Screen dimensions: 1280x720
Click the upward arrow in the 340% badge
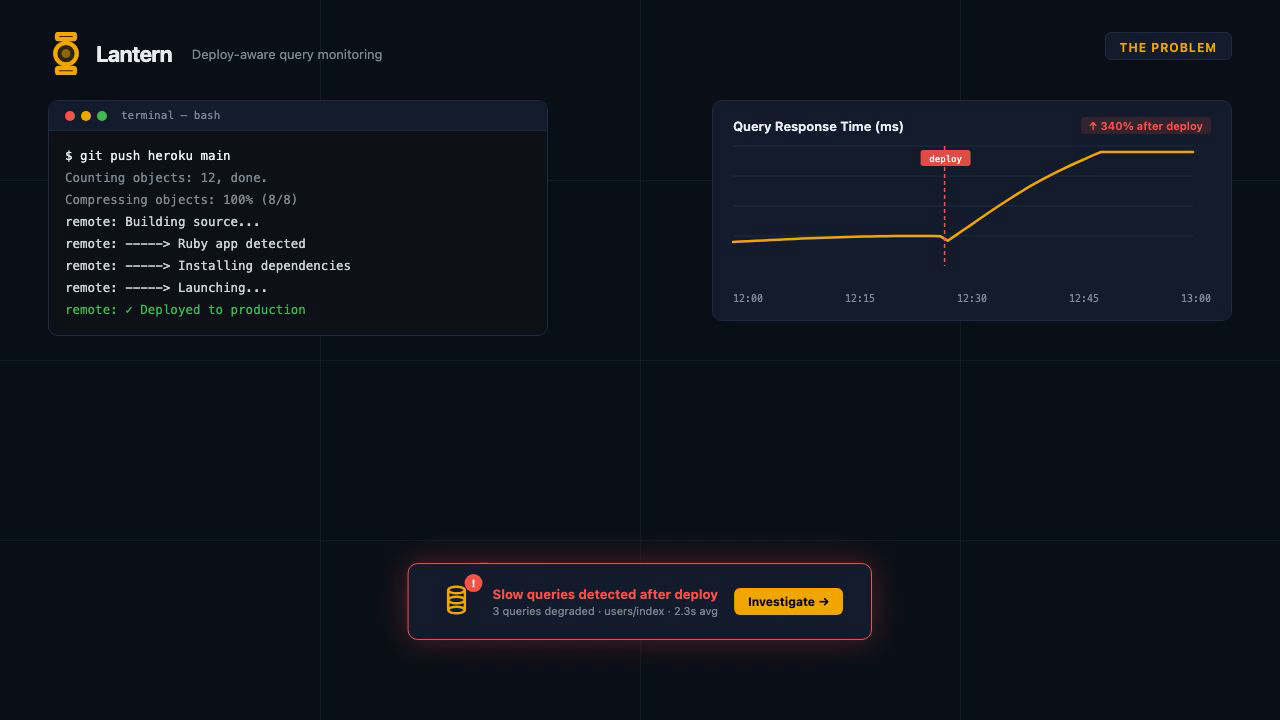click(x=1092, y=126)
